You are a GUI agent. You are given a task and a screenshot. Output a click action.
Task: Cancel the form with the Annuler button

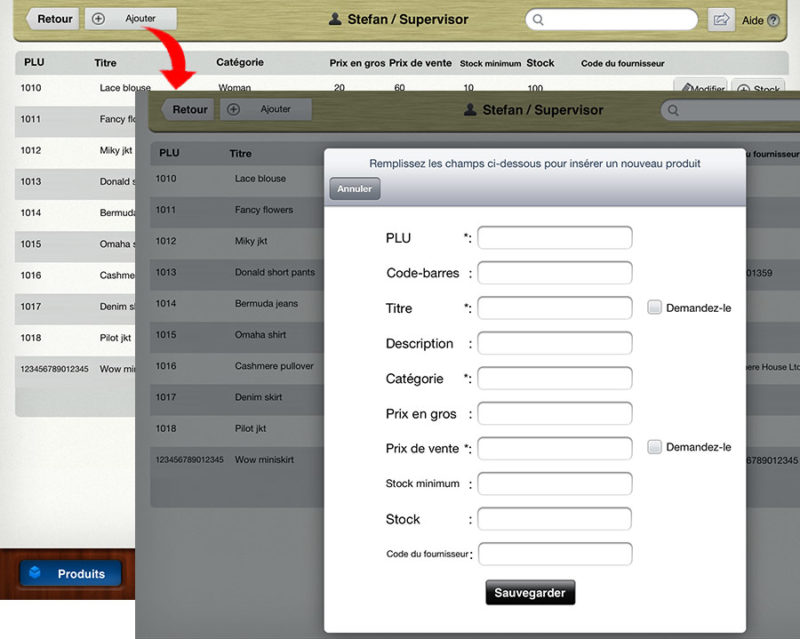click(354, 188)
